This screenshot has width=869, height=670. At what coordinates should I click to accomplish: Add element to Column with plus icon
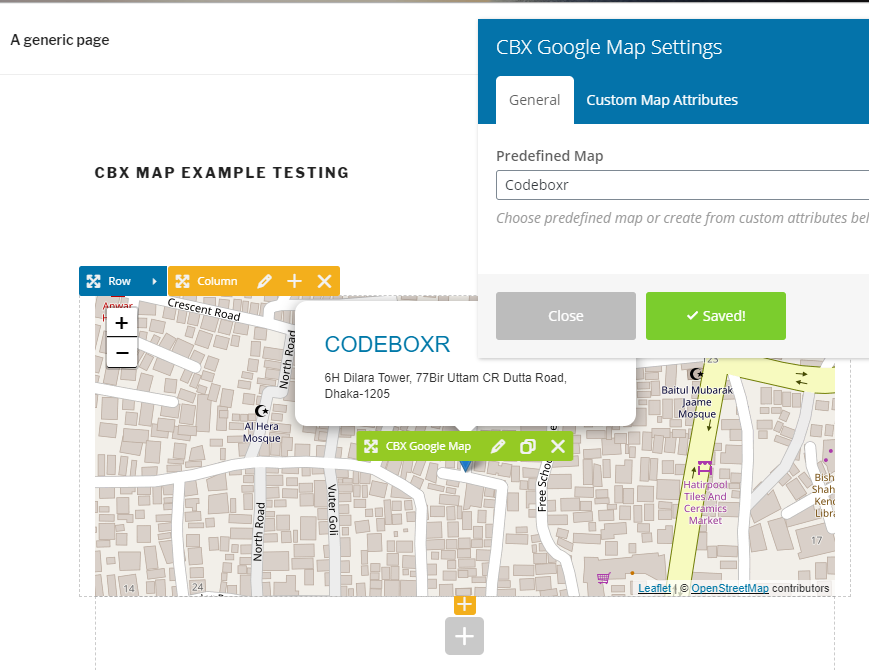pyautogui.click(x=294, y=281)
